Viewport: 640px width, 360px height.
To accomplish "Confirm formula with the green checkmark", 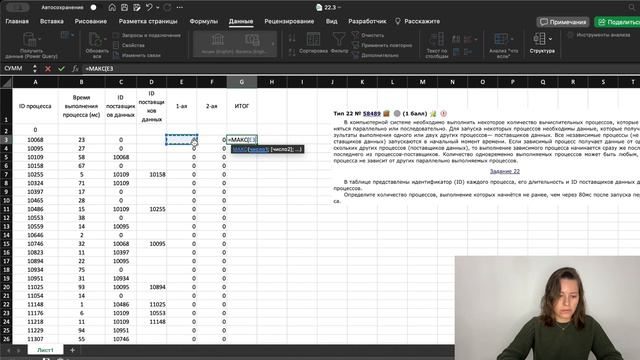I will pos(61,69).
